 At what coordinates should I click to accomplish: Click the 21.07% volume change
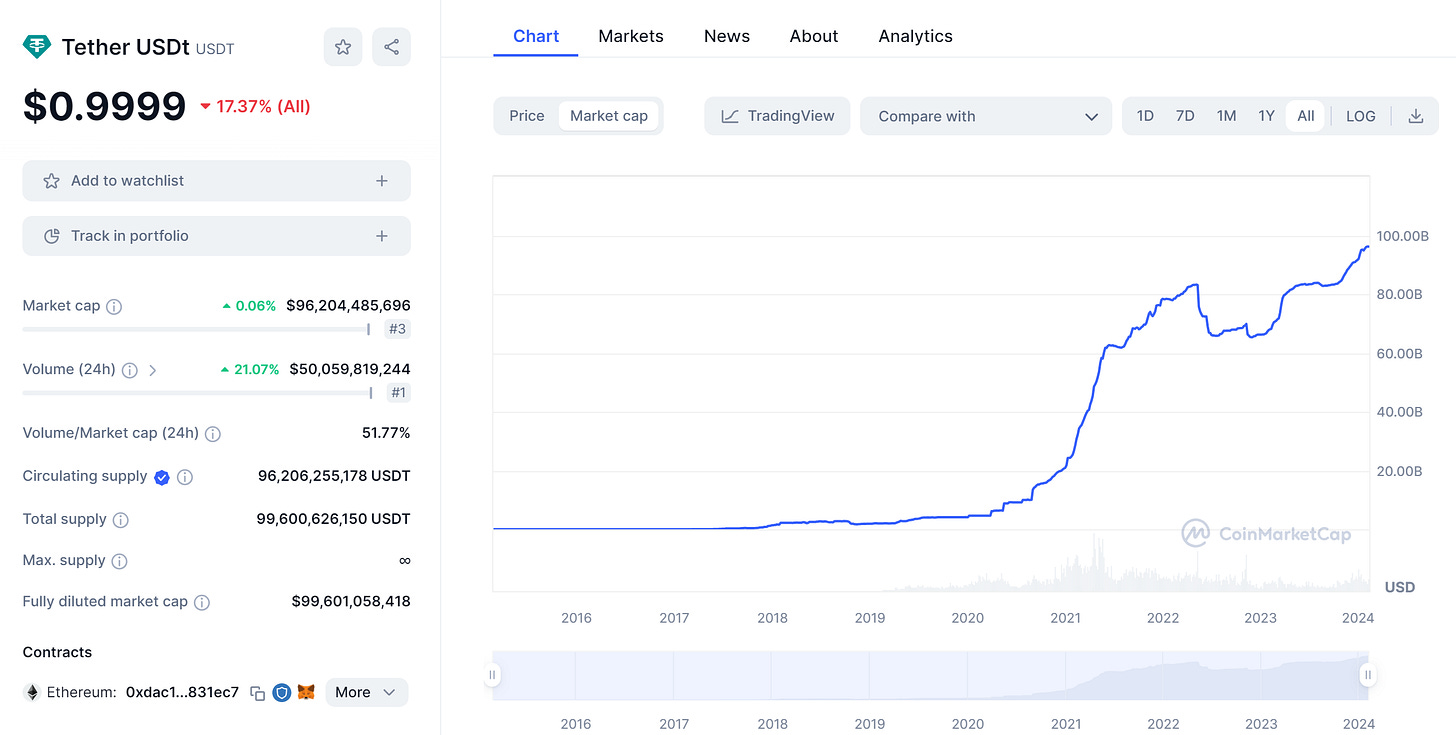point(249,369)
